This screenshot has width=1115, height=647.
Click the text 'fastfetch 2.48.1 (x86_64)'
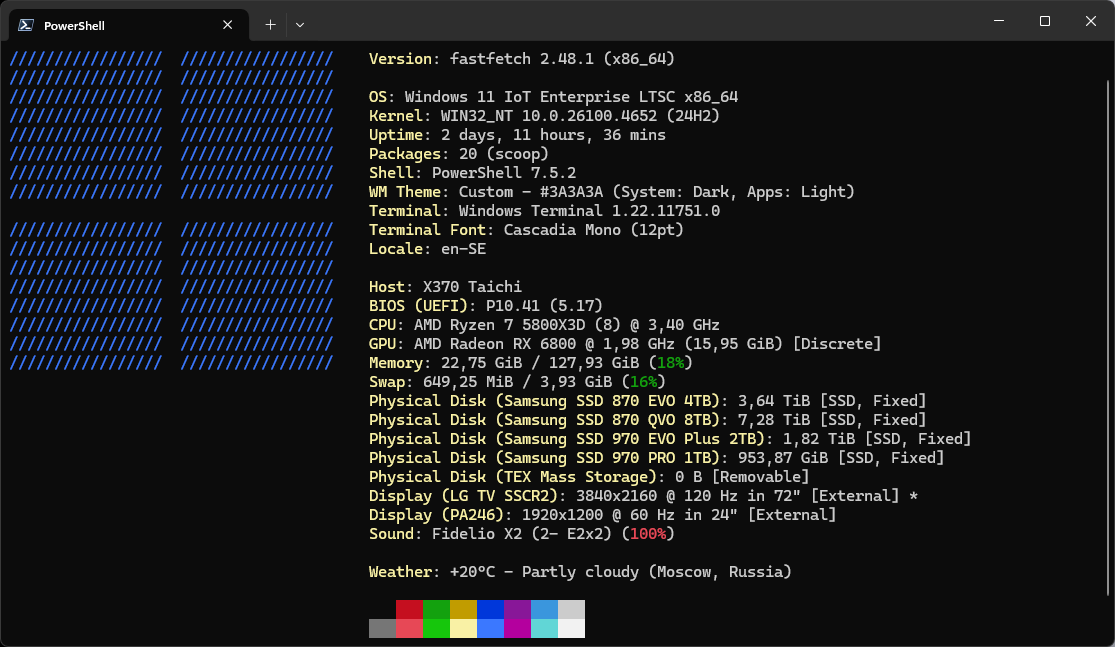[x=562, y=59]
